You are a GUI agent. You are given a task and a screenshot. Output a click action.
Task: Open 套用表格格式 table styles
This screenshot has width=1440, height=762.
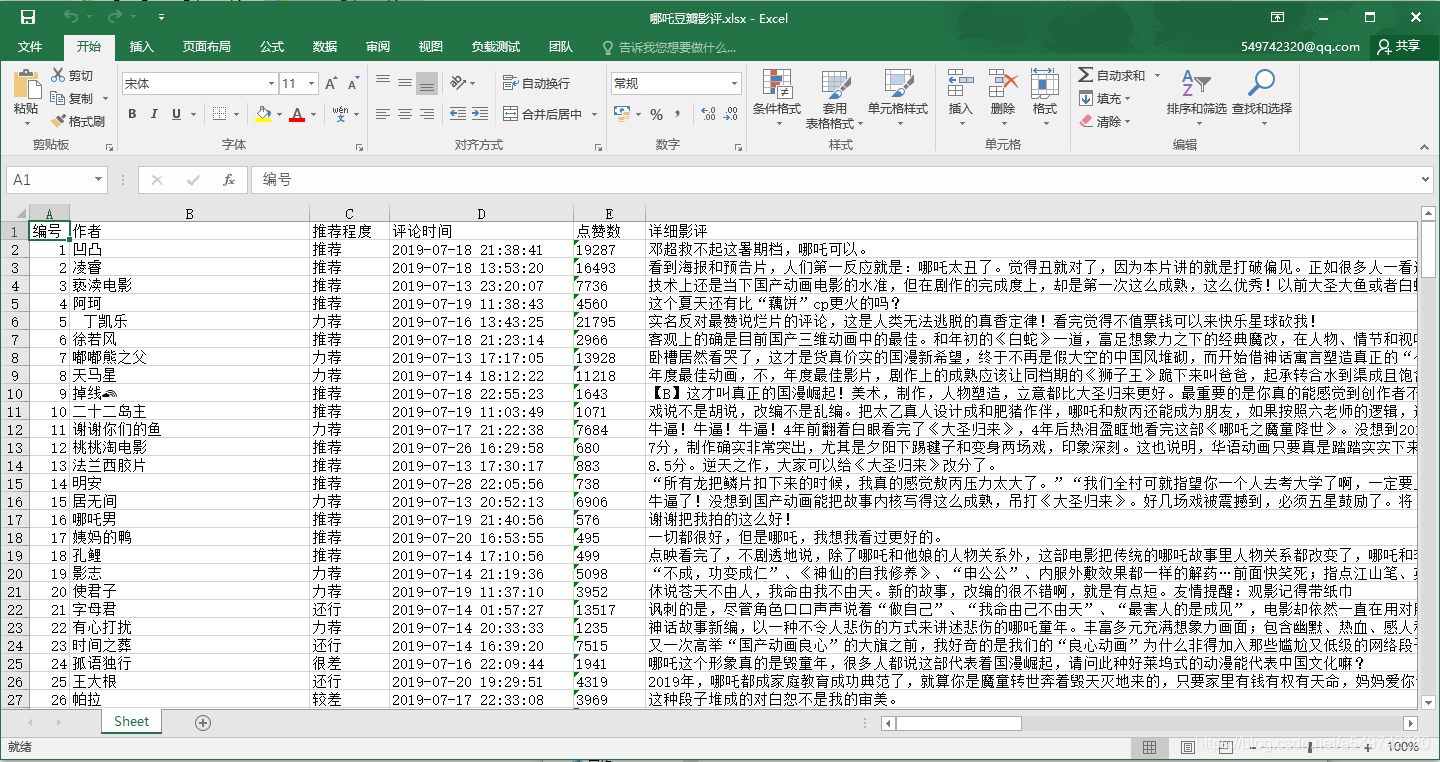coord(835,98)
